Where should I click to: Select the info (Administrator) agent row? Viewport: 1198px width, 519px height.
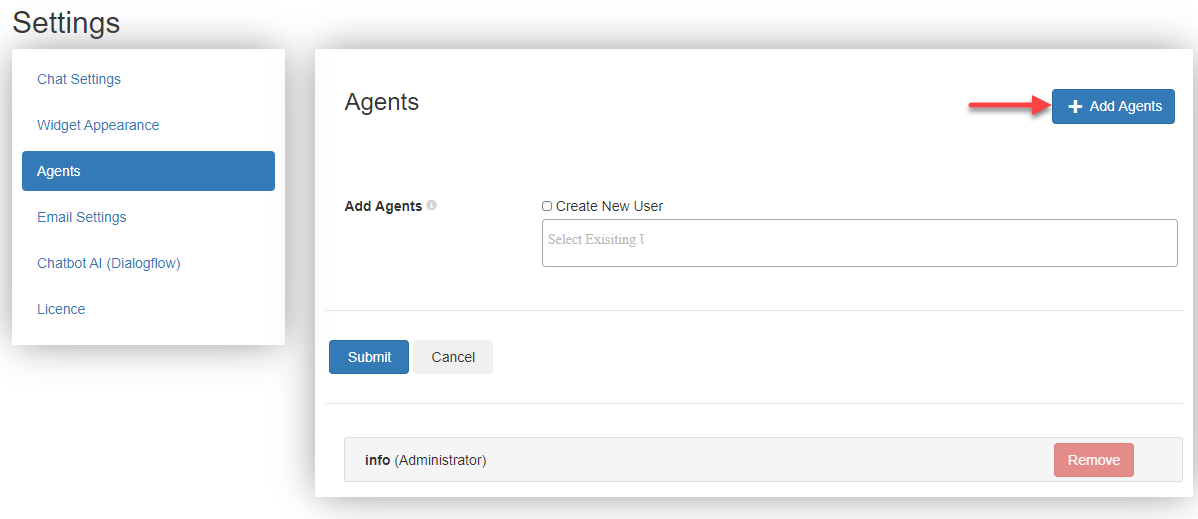click(763, 460)
